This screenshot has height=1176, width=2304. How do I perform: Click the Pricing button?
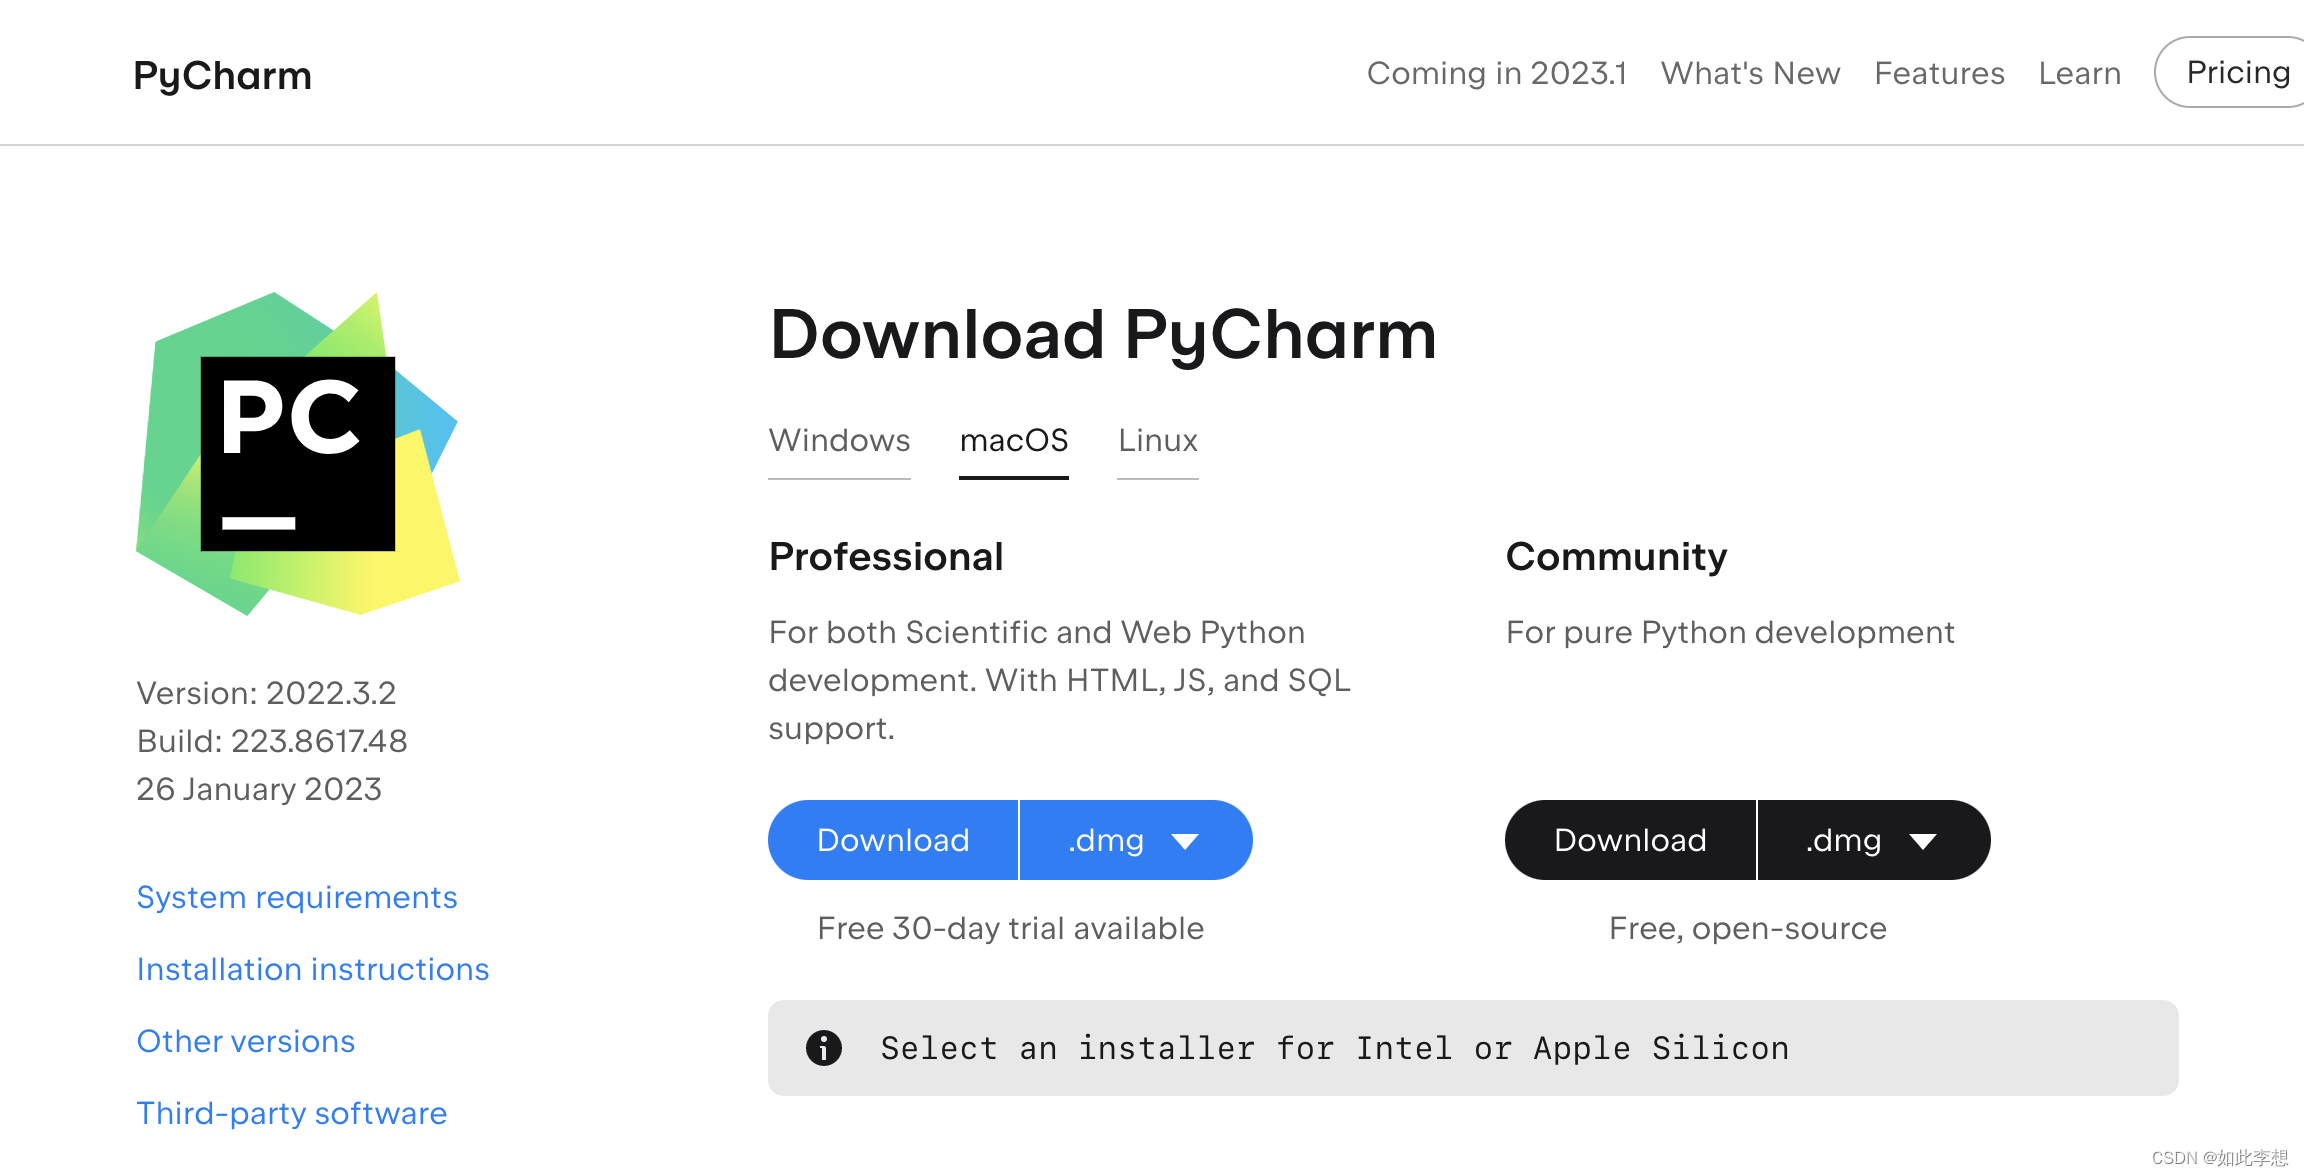pyautogui.click(x=2237, y=72)
